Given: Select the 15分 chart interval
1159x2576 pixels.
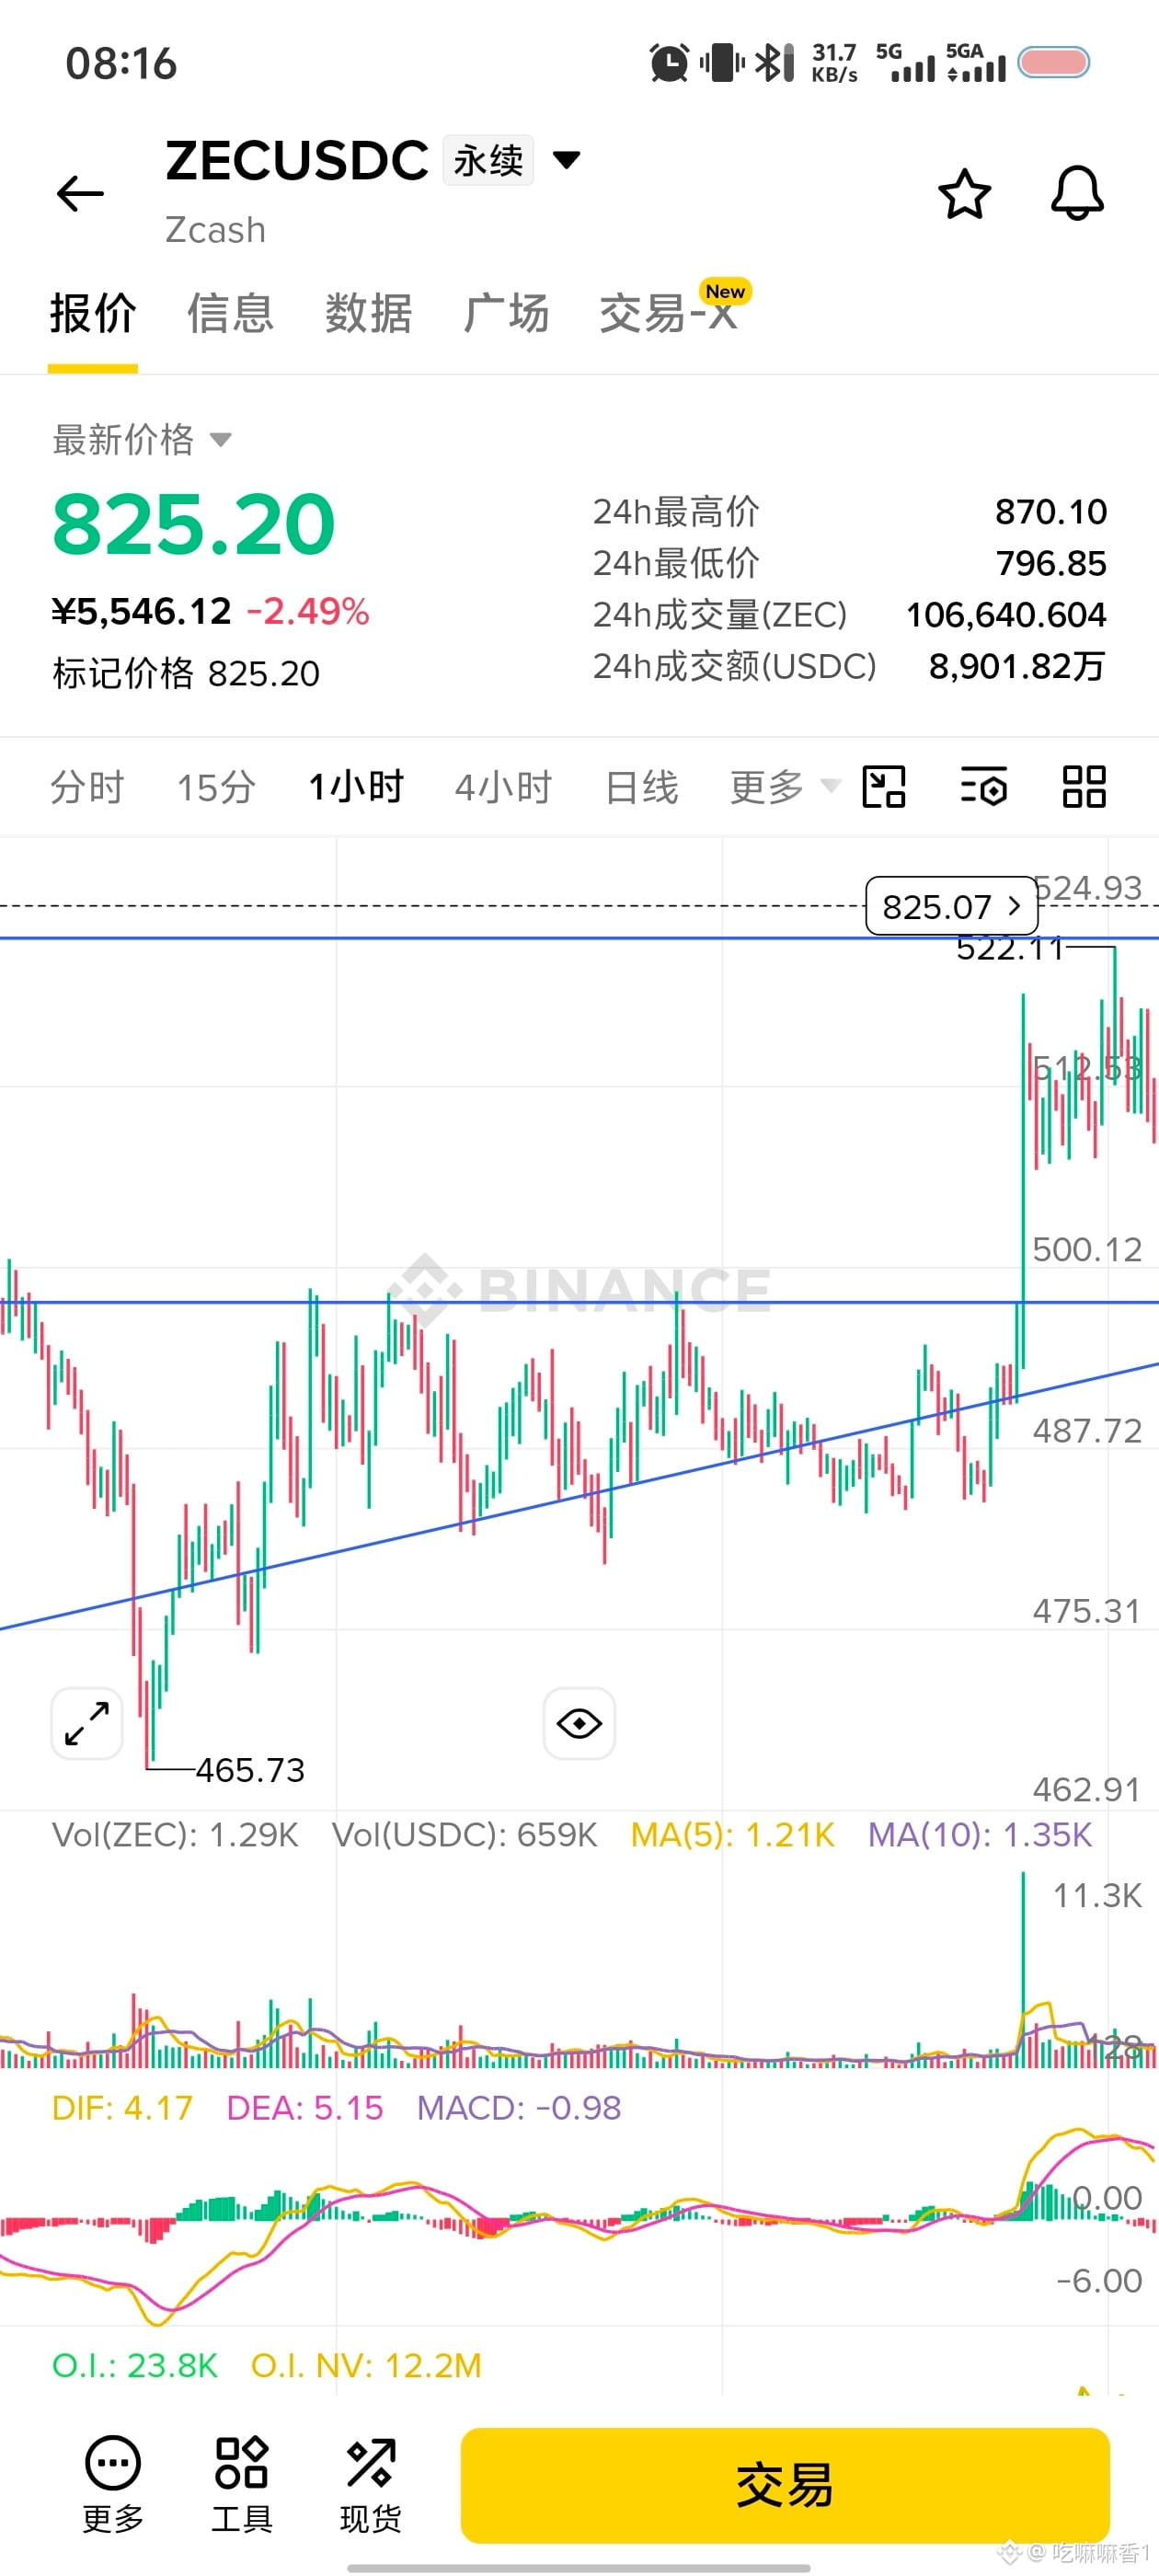Looking at the screenshot, I should [x=216, y=787].
